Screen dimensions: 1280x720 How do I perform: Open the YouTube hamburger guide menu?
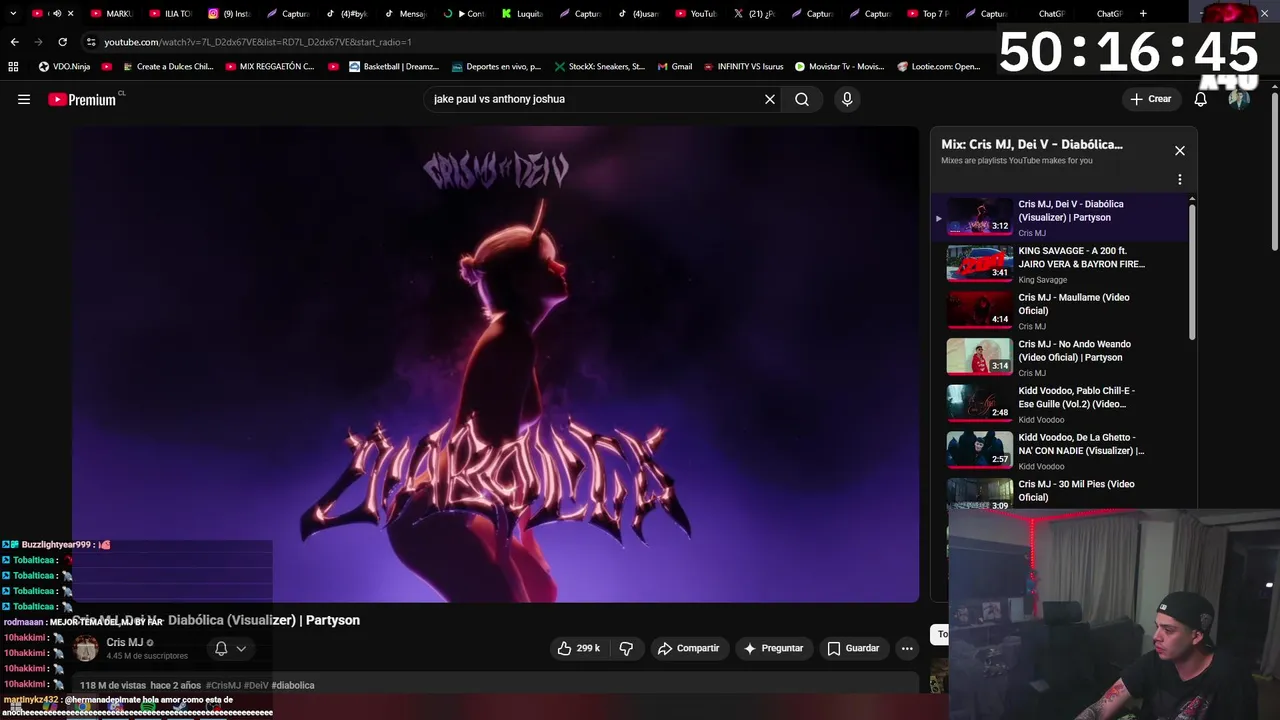tap(24, 99)
